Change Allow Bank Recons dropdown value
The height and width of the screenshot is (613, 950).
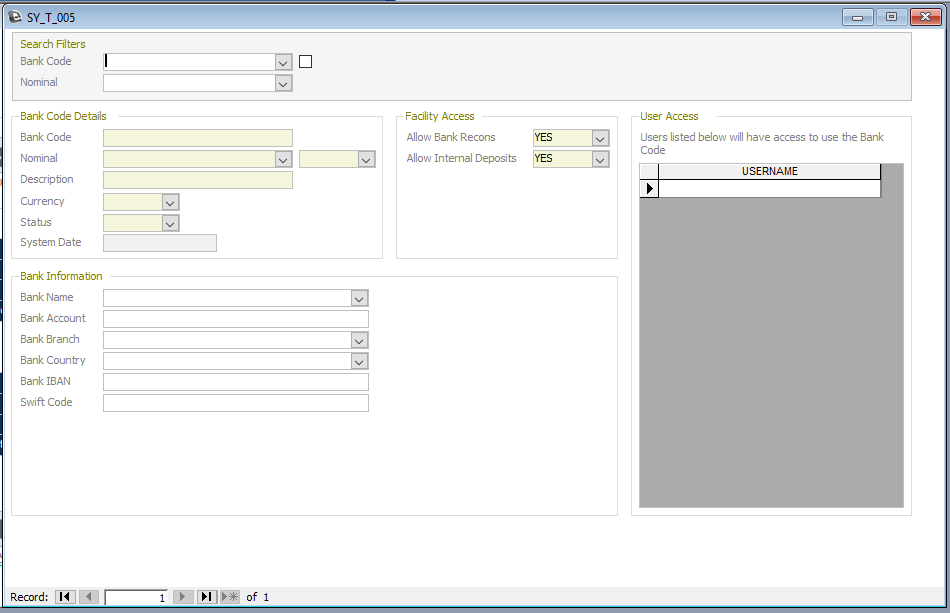pyautogui.click(x=600, y=138)
